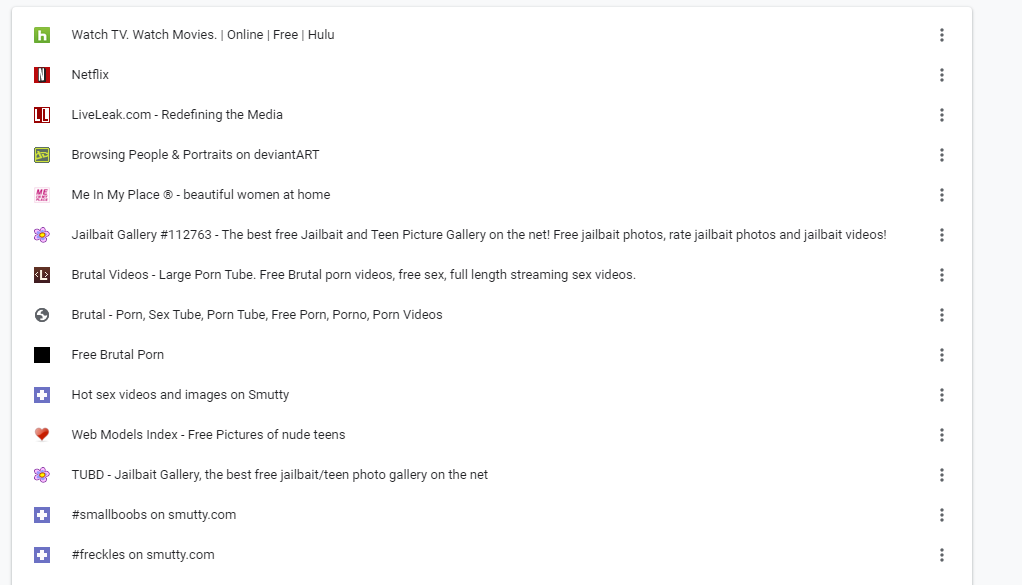Click the green Hulu favicon
Viewport: 1022px width, 585px height.
42,35
